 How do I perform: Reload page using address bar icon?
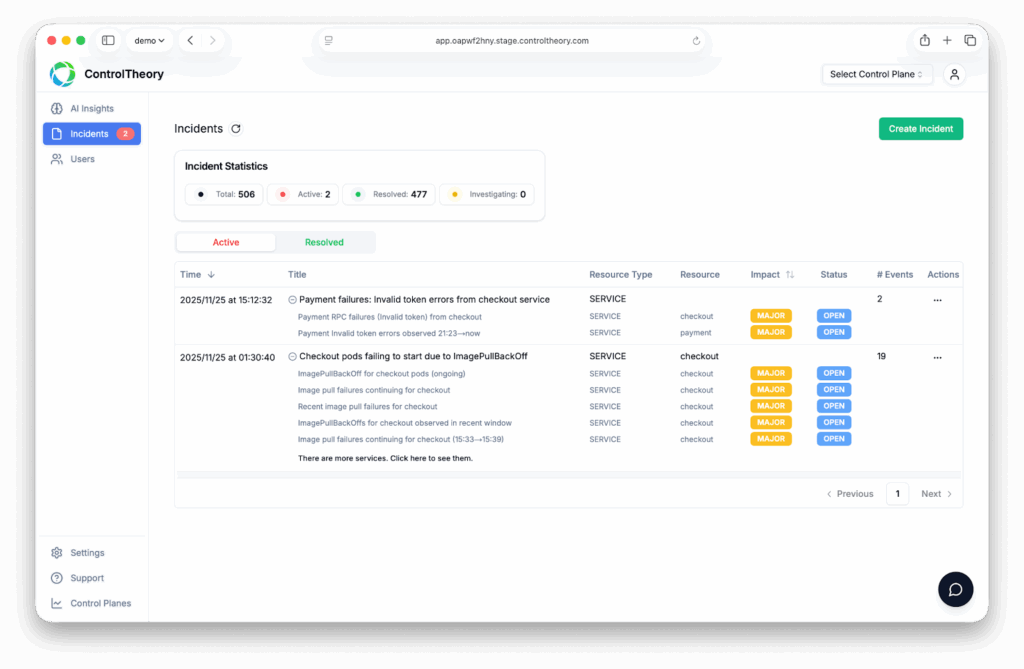coord(696,41)
